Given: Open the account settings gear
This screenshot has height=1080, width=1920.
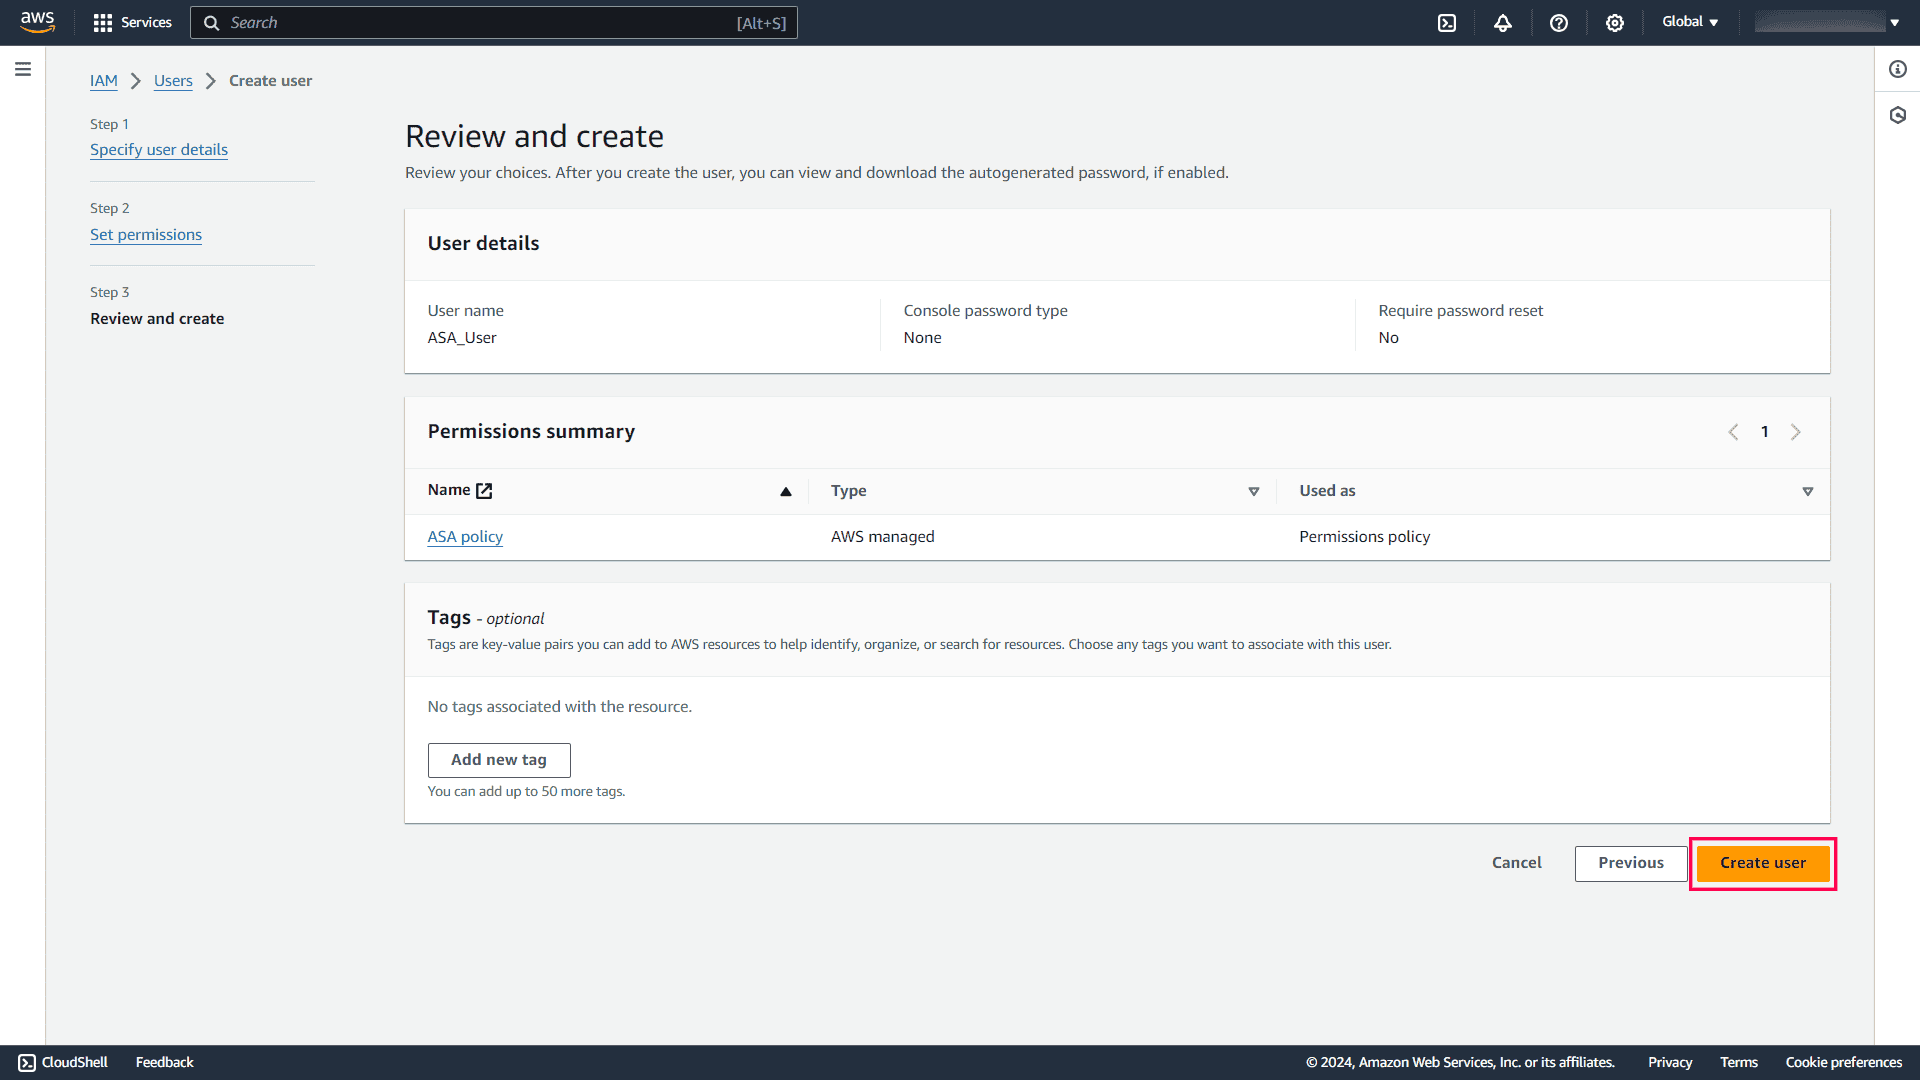Looking at the screenshot, I should [1615, 22].
